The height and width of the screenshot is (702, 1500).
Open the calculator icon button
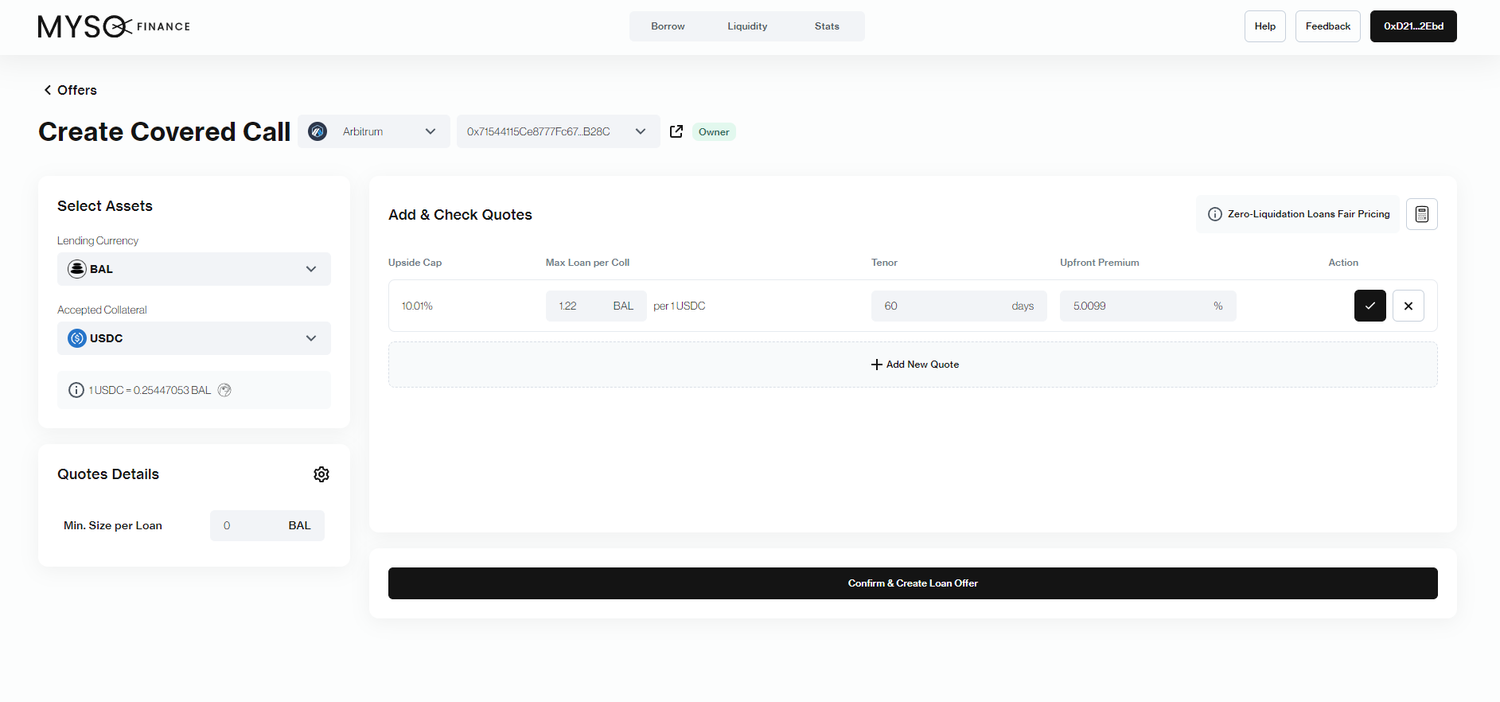(x=1421, y=214)
